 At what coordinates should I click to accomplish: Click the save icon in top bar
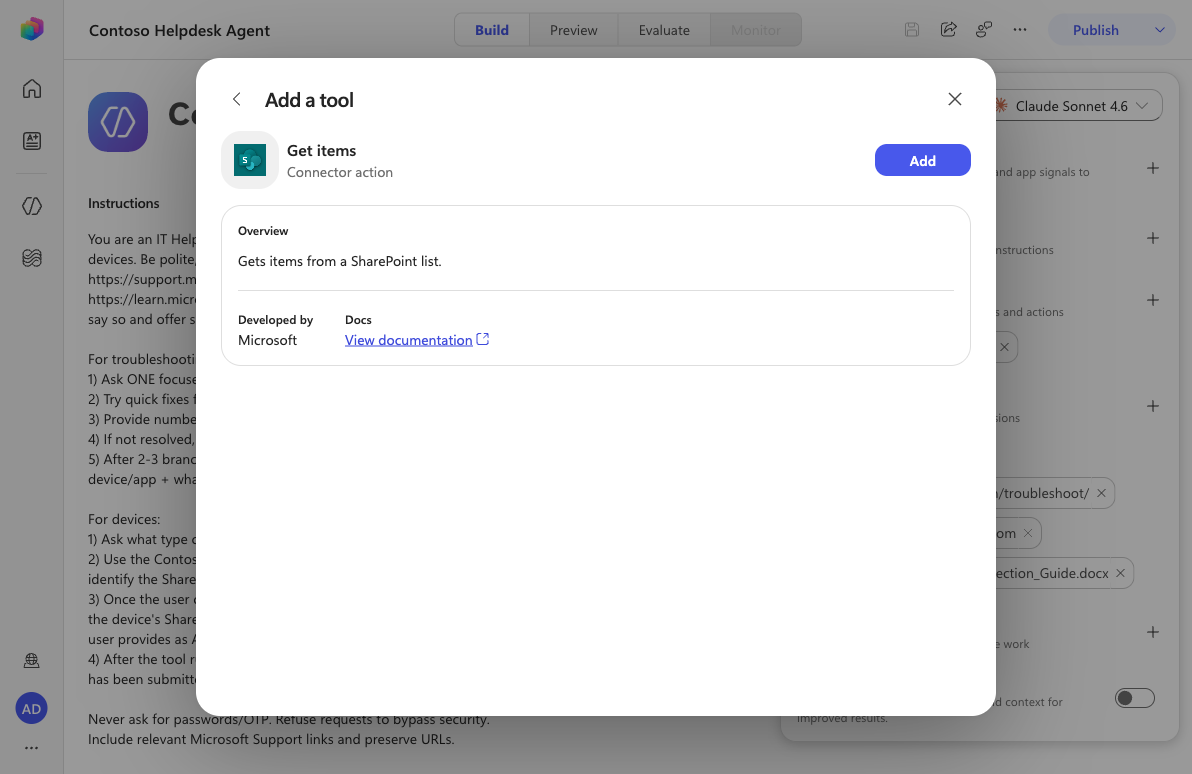[x=911, y=30]
